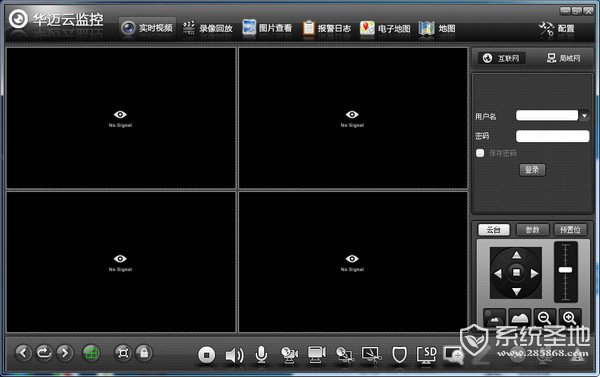
Task: Open the 地图 map tab
Action: point(437,28)
